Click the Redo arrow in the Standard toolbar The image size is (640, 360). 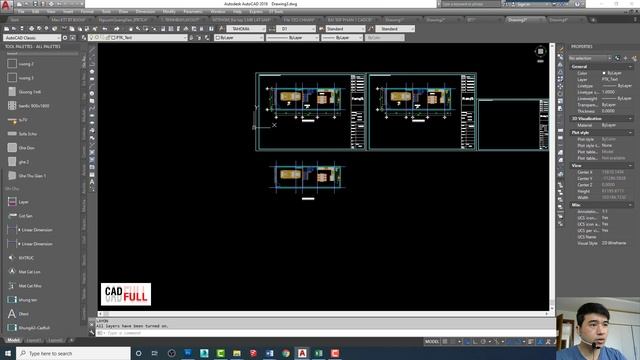116,29
